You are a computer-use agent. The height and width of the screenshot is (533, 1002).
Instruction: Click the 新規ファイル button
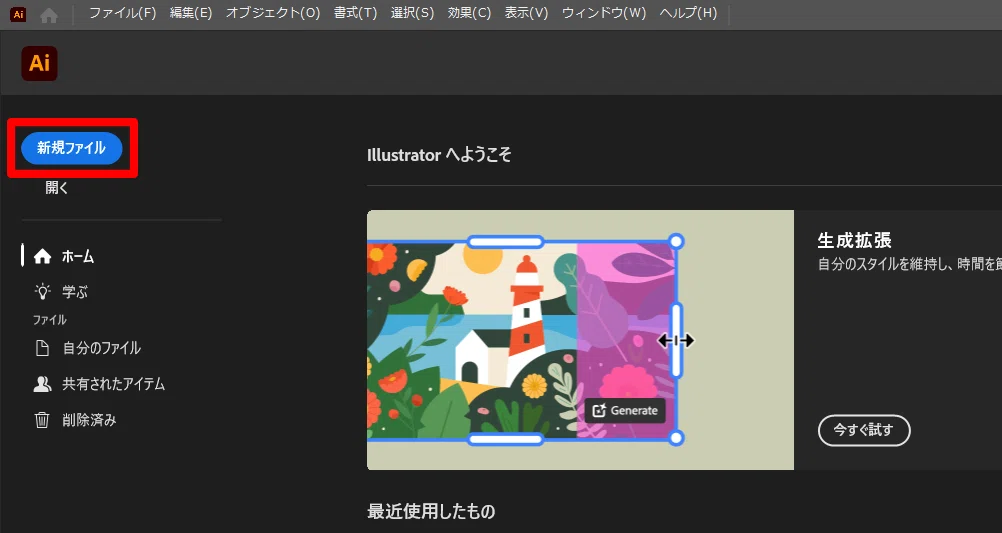point(72,148)
